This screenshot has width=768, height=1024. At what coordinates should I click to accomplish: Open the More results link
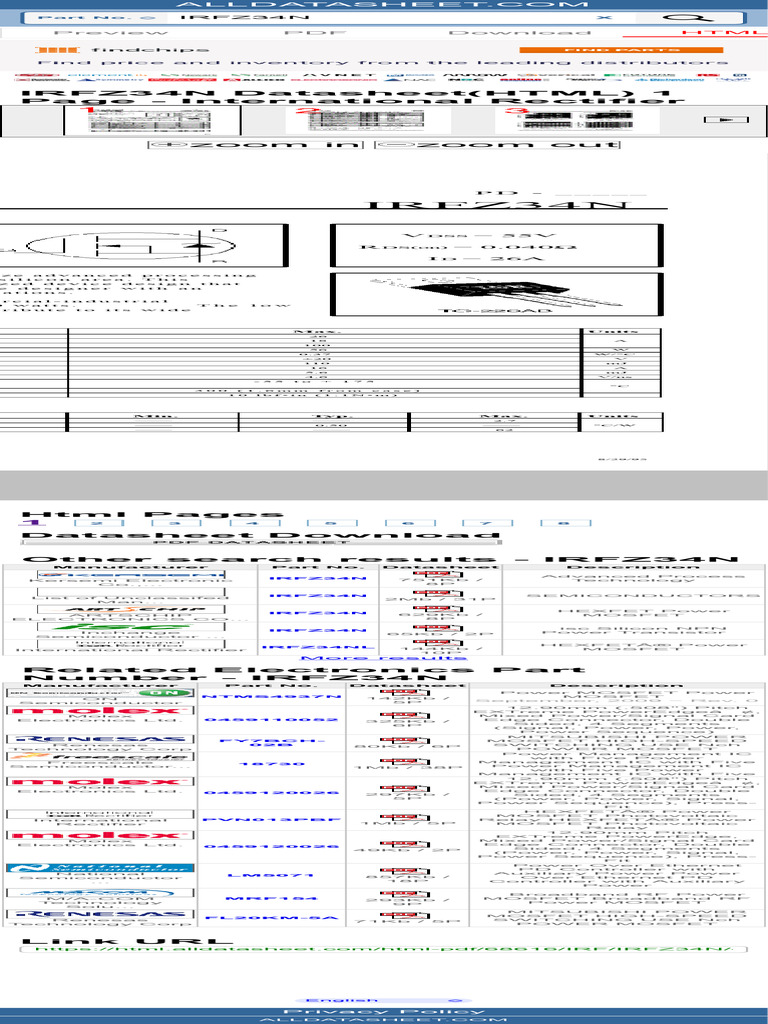[384, 658]
